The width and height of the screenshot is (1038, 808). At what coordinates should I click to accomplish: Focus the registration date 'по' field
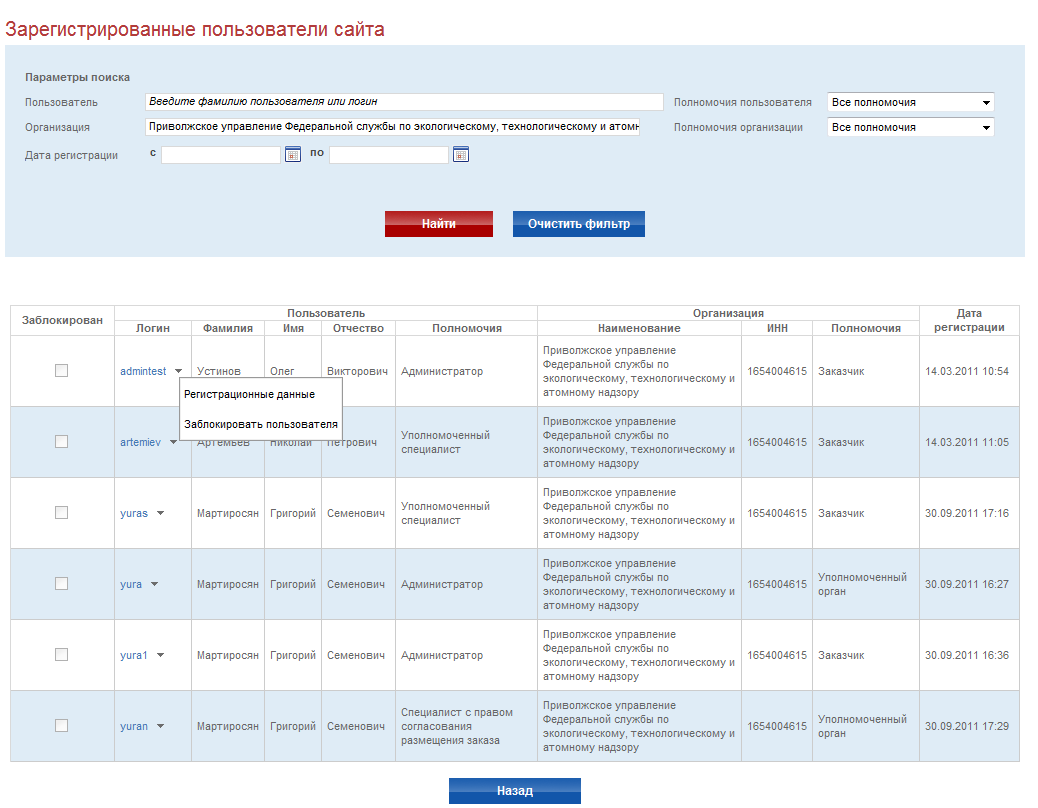pyautogui.click(x=389, y=155)
